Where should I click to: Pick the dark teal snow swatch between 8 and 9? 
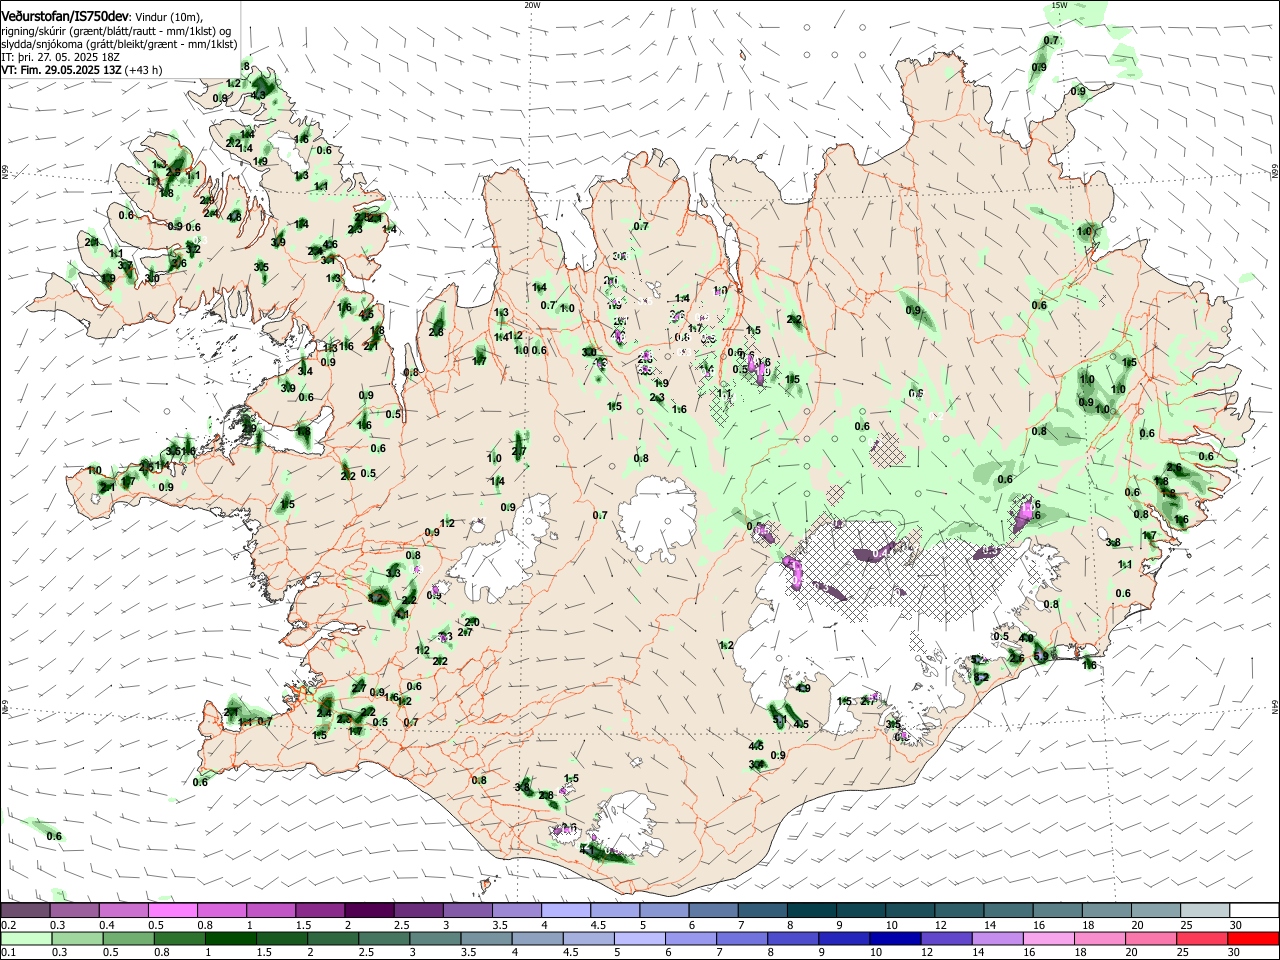pyautogui.click(x=811, y=911)
